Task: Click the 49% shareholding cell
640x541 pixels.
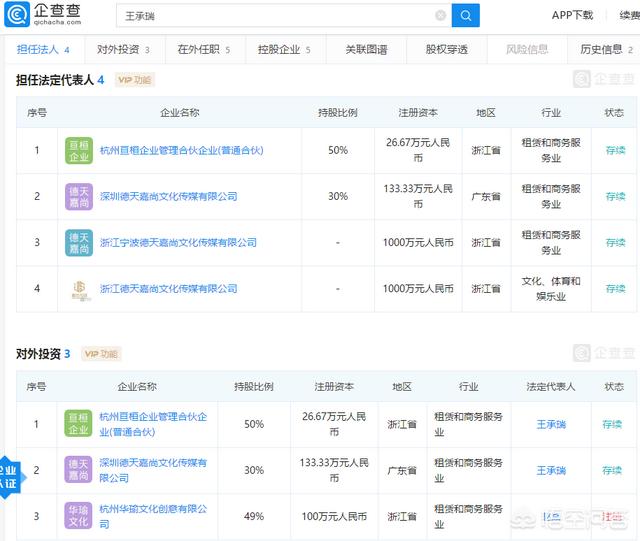Action: (x=254, y=517)
